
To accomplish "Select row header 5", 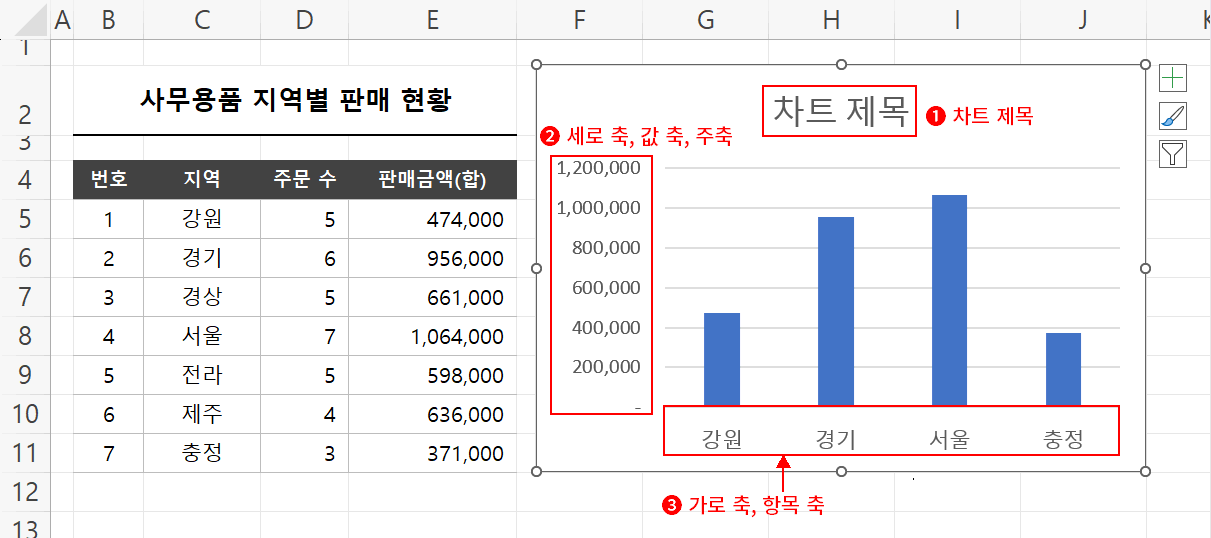I will (25, 219).
